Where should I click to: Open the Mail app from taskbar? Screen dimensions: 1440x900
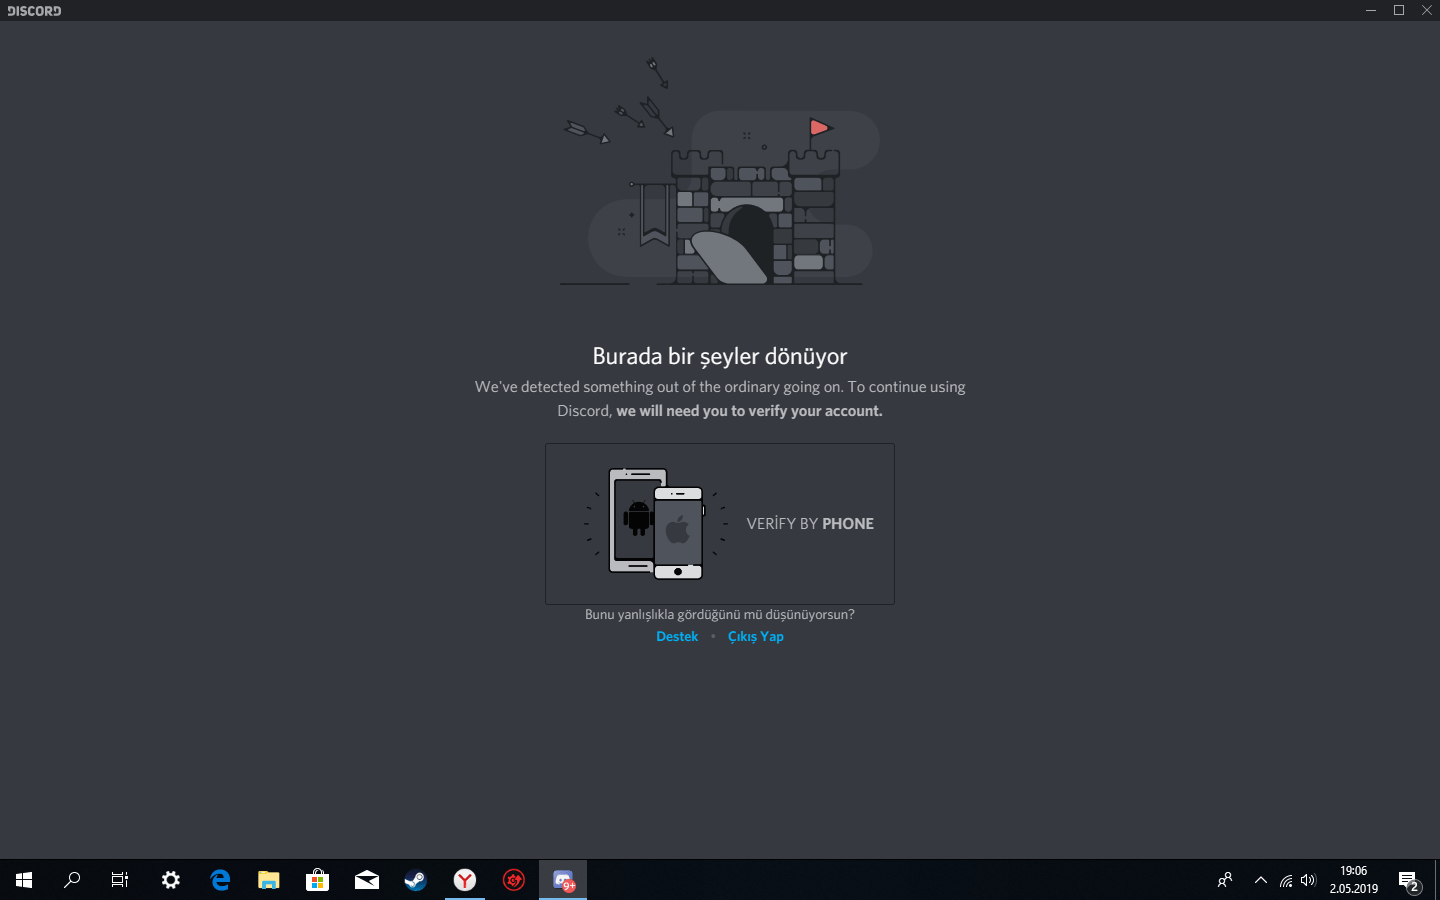(367, 880)
